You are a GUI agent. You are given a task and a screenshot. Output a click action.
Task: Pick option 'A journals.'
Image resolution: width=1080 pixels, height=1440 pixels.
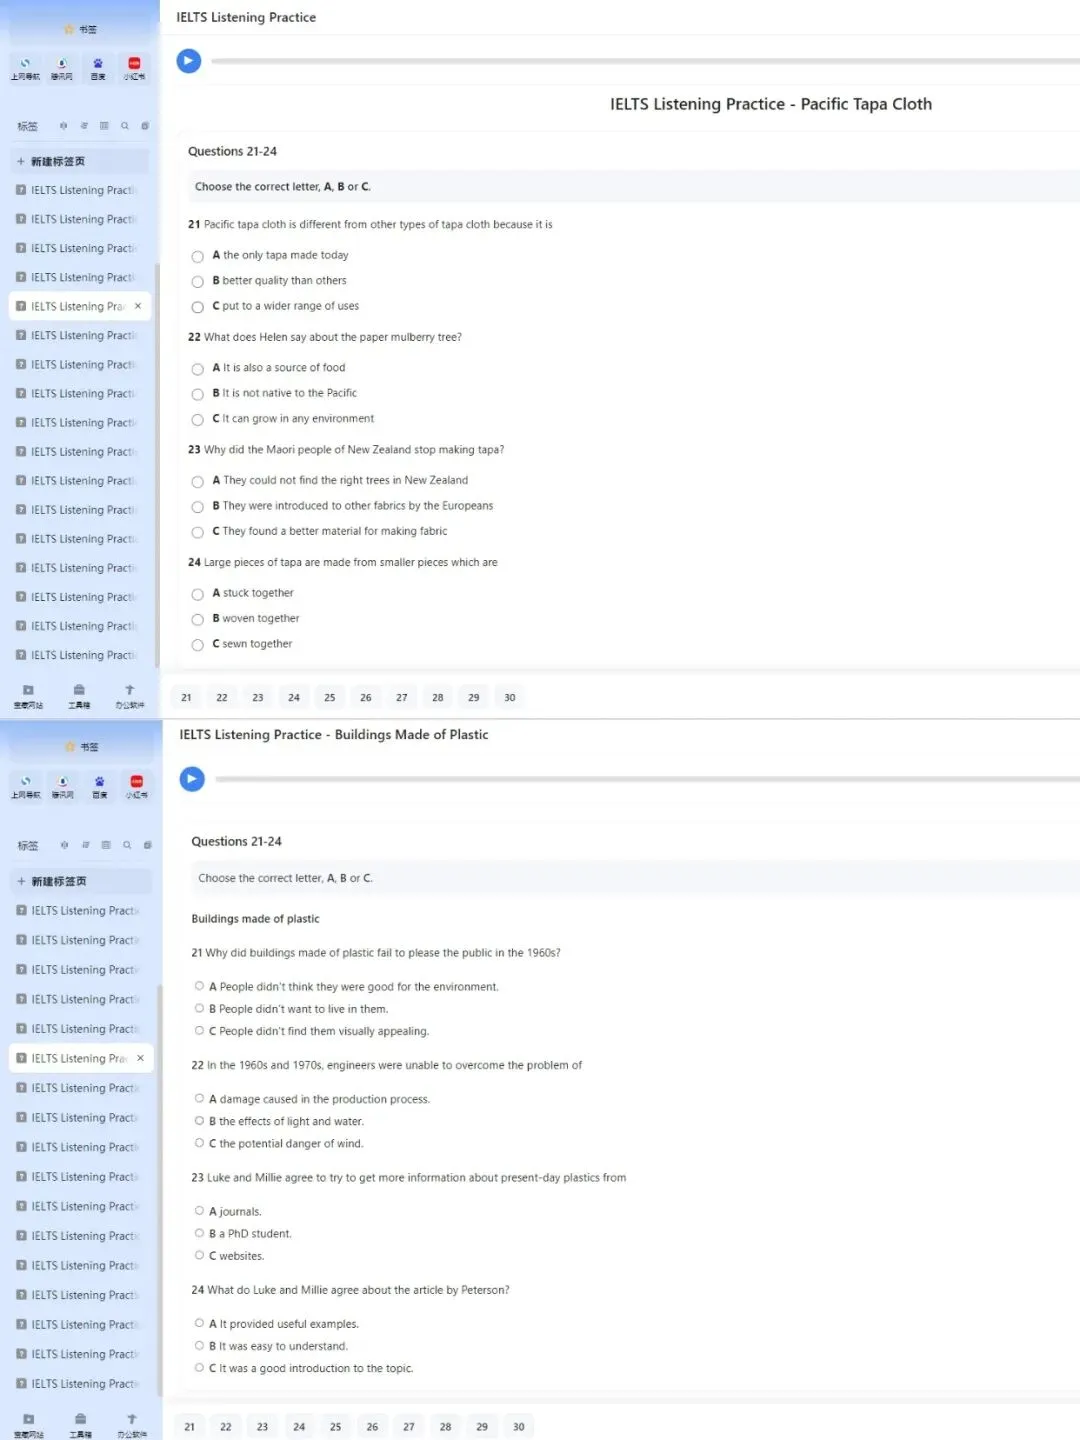pos(199,1210)
